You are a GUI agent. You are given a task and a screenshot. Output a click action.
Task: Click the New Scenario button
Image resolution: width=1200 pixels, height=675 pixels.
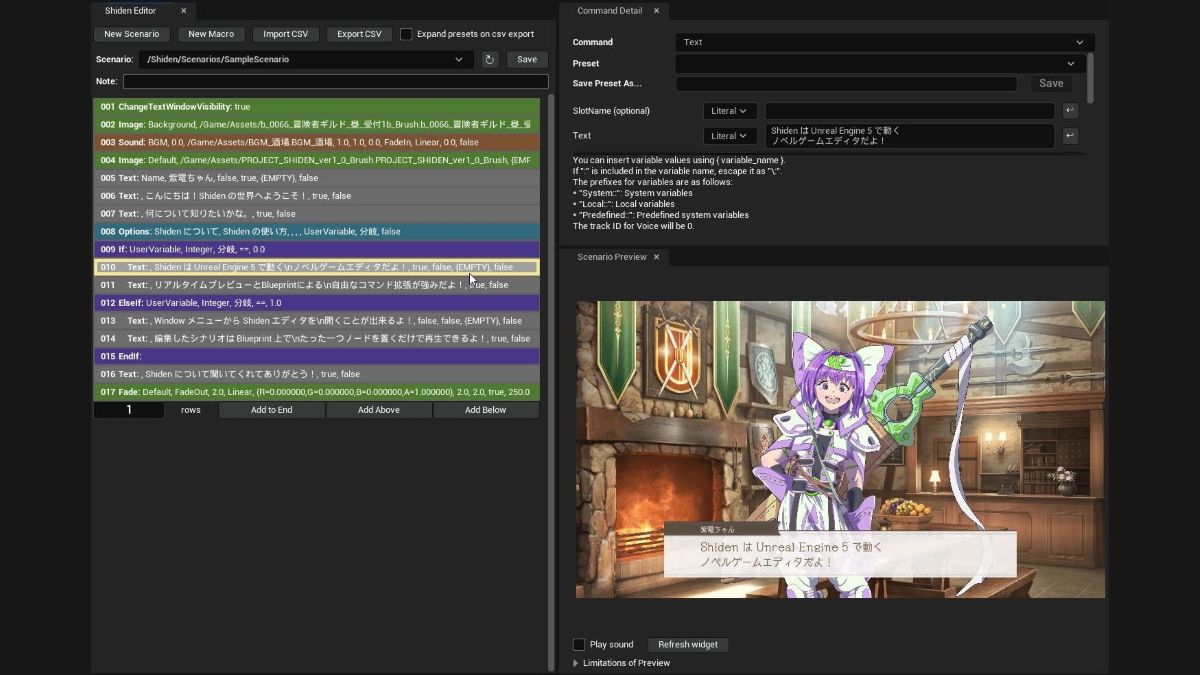(132, 34)
